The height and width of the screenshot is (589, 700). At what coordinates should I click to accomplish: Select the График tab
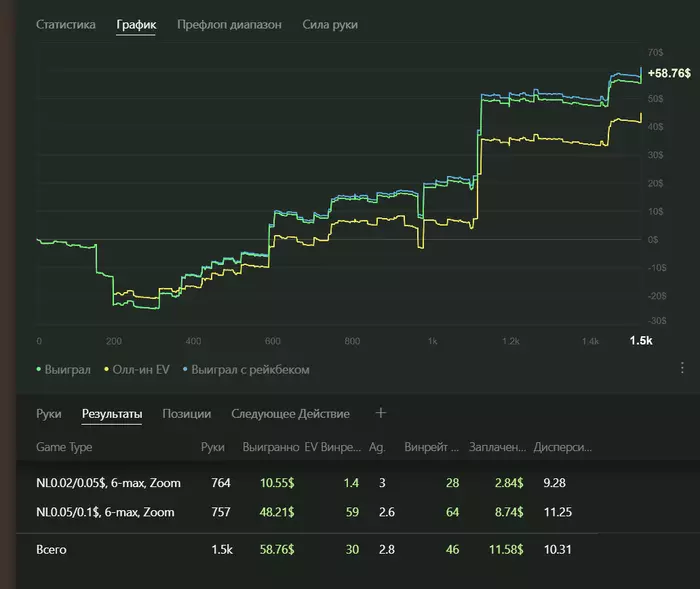136,25
